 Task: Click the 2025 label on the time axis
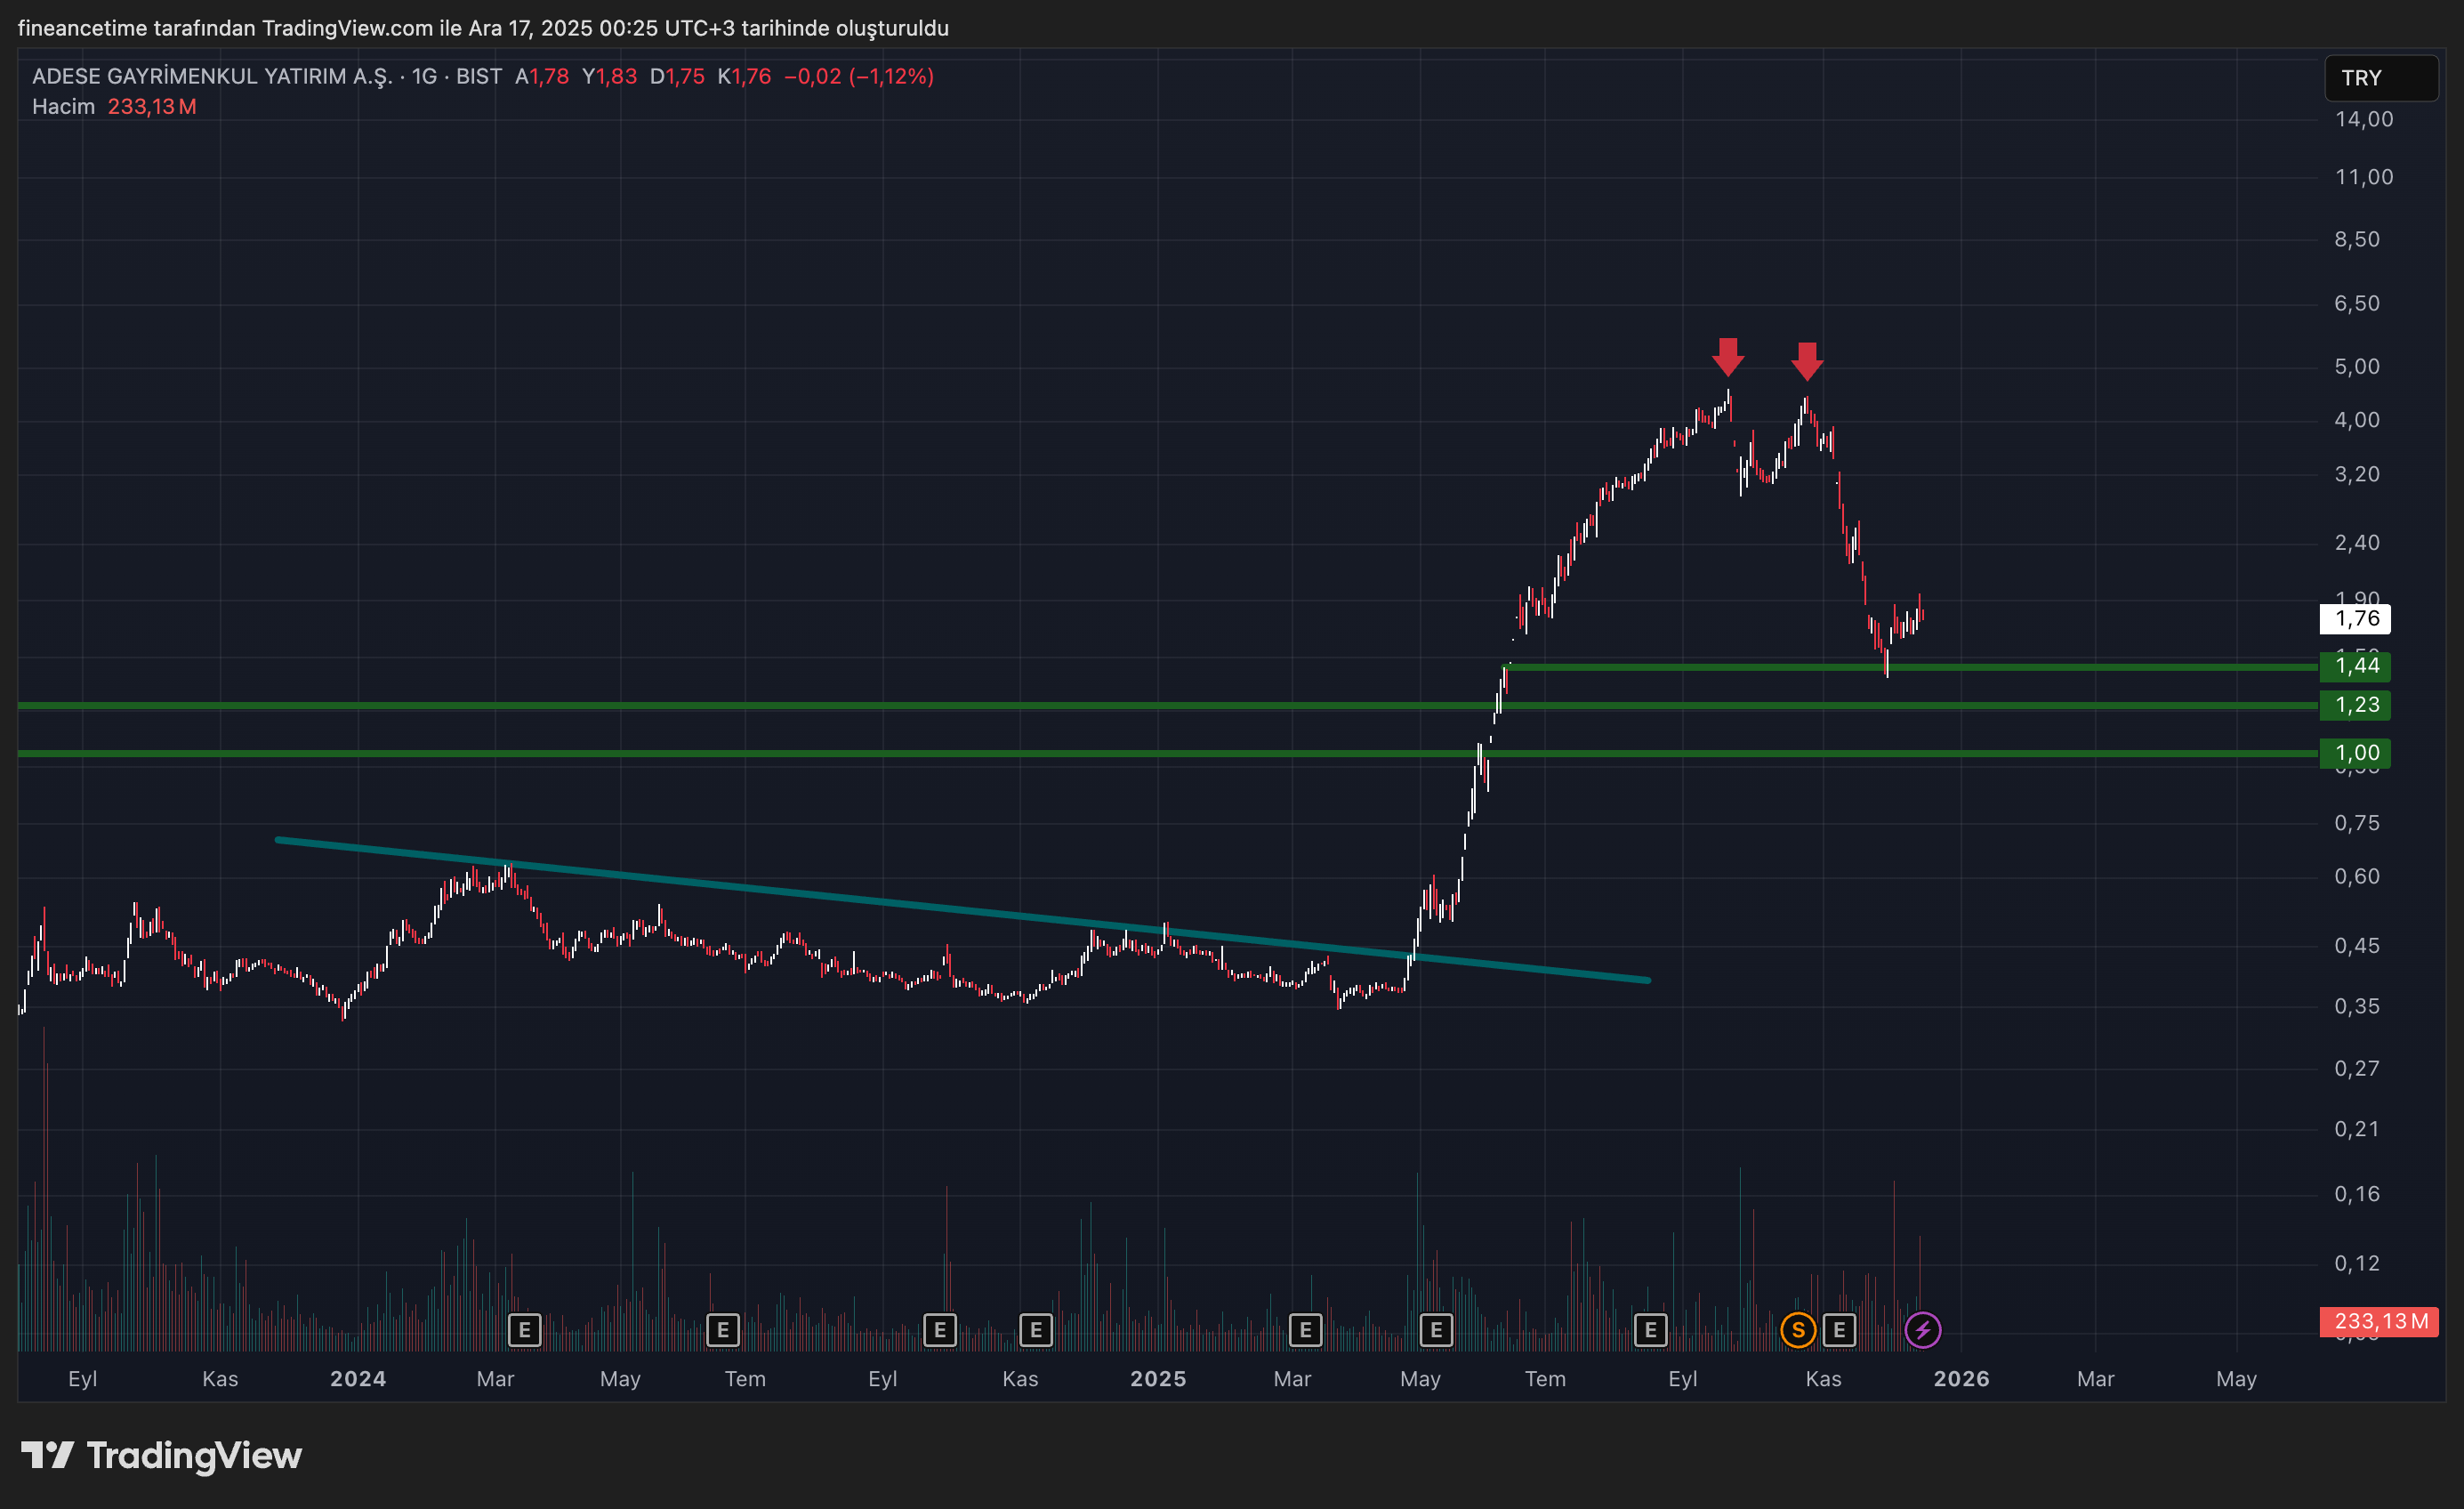1158,1379
